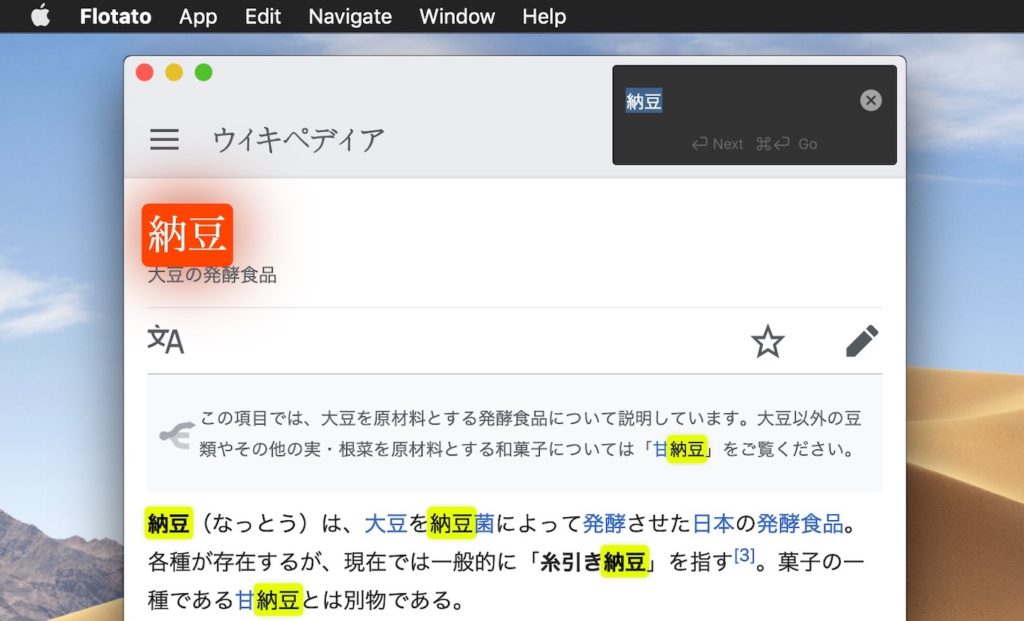
Task: Select the 文A language options icon
Action: (166, 341)
